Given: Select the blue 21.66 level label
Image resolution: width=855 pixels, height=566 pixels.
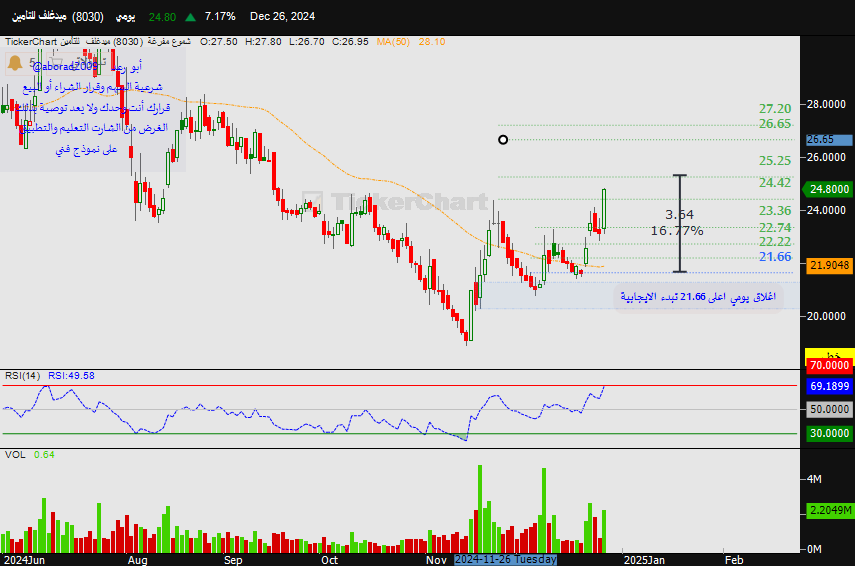Looking at the screenshot, I should point(775,257).
